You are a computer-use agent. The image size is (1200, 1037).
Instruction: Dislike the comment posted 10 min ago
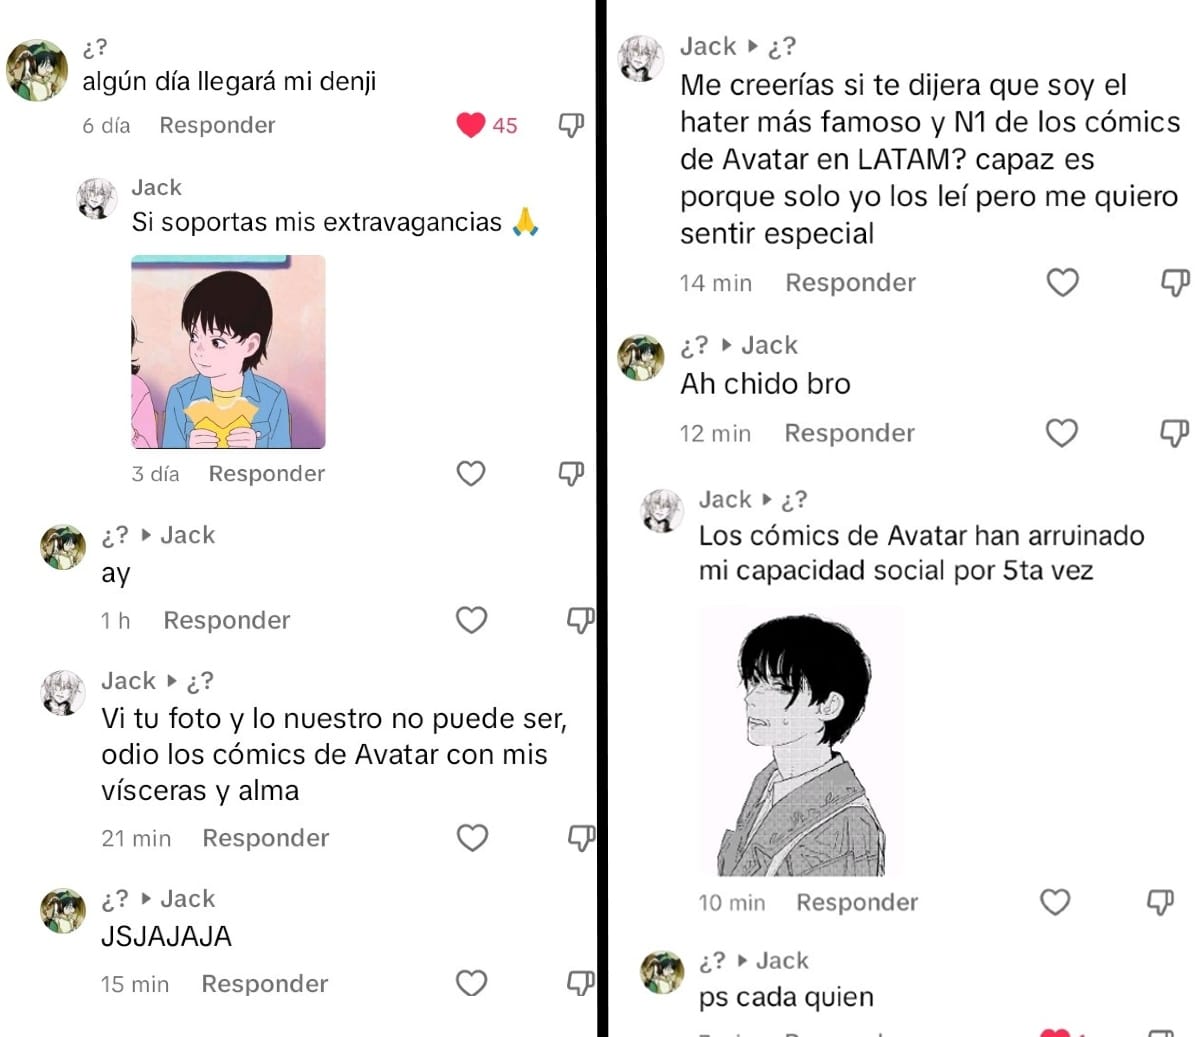[1159, 903]
